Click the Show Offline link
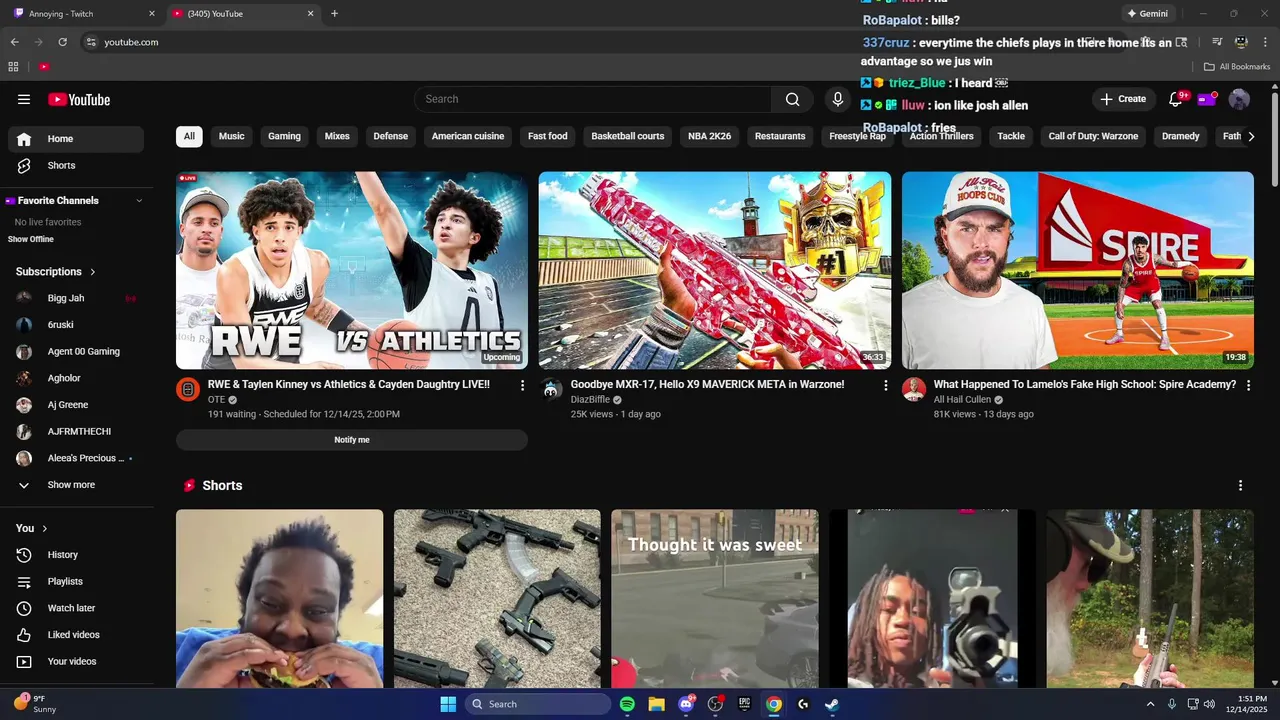The width and height of the screenshot is (1280, 720). (31, 239)
